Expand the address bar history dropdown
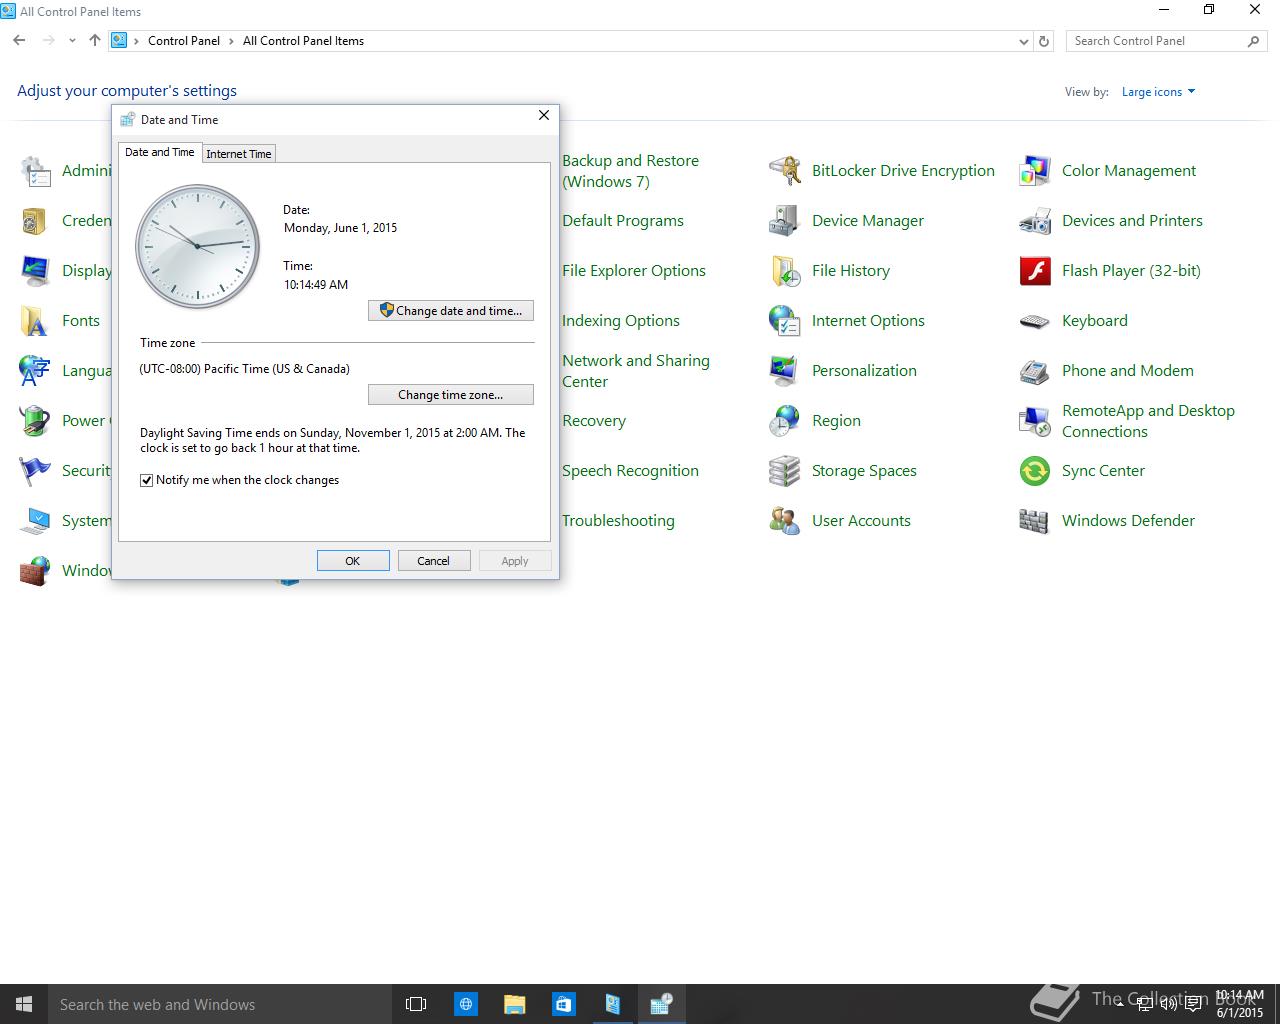Image resolution: width=1280 pixels, height=1024 pixels. [x=1023, y=41]
